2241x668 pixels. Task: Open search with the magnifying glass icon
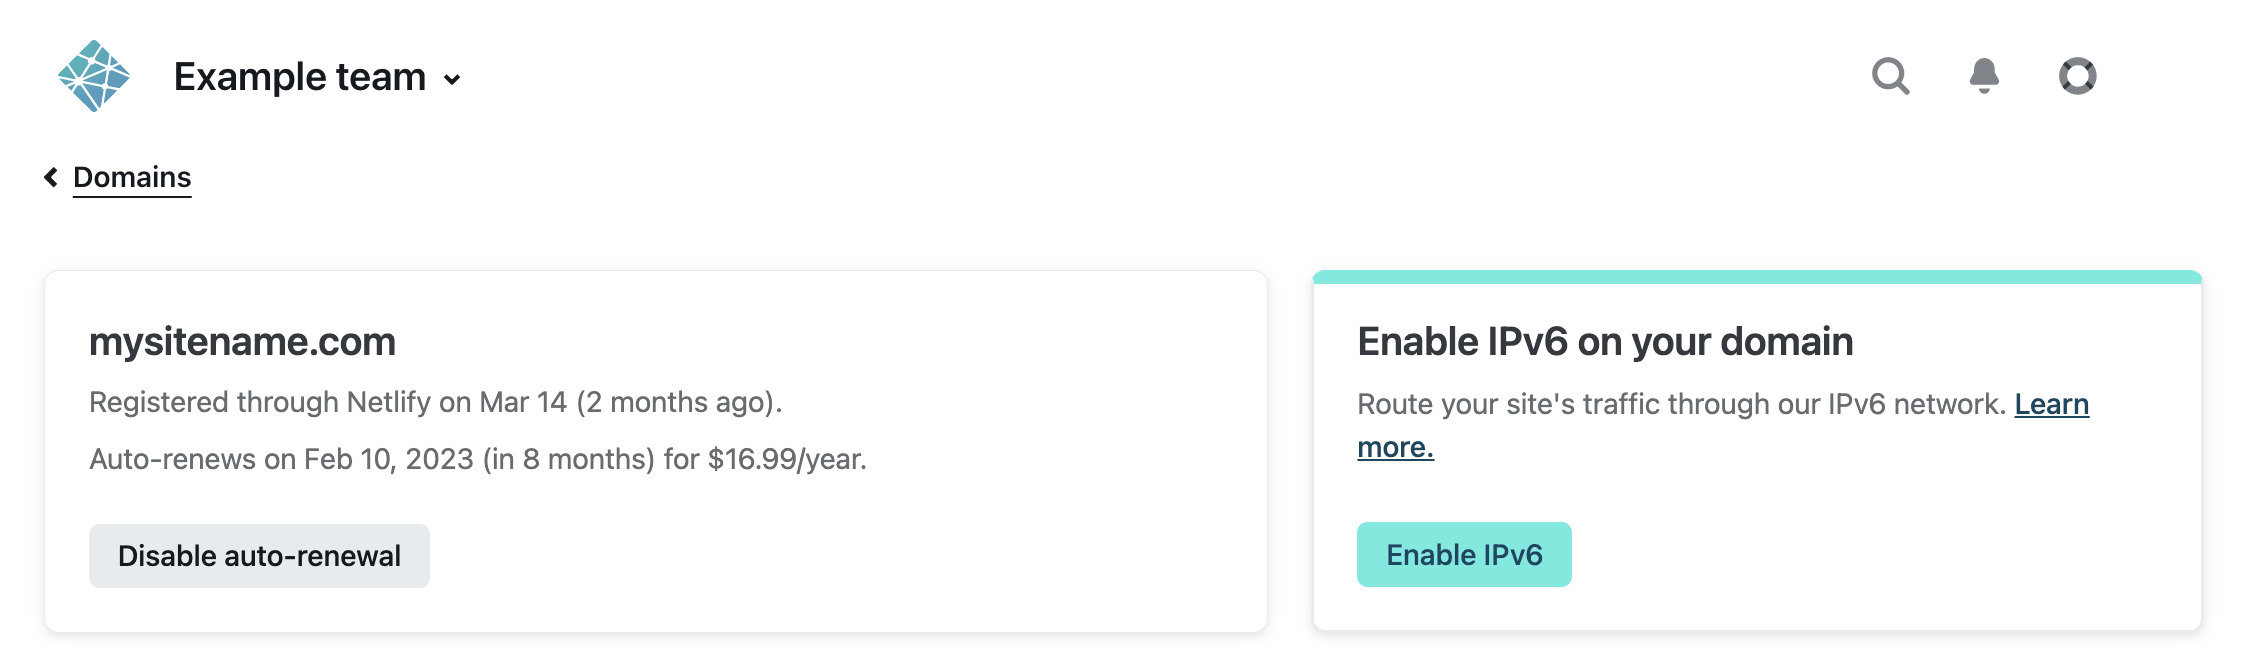point(1890,76)
